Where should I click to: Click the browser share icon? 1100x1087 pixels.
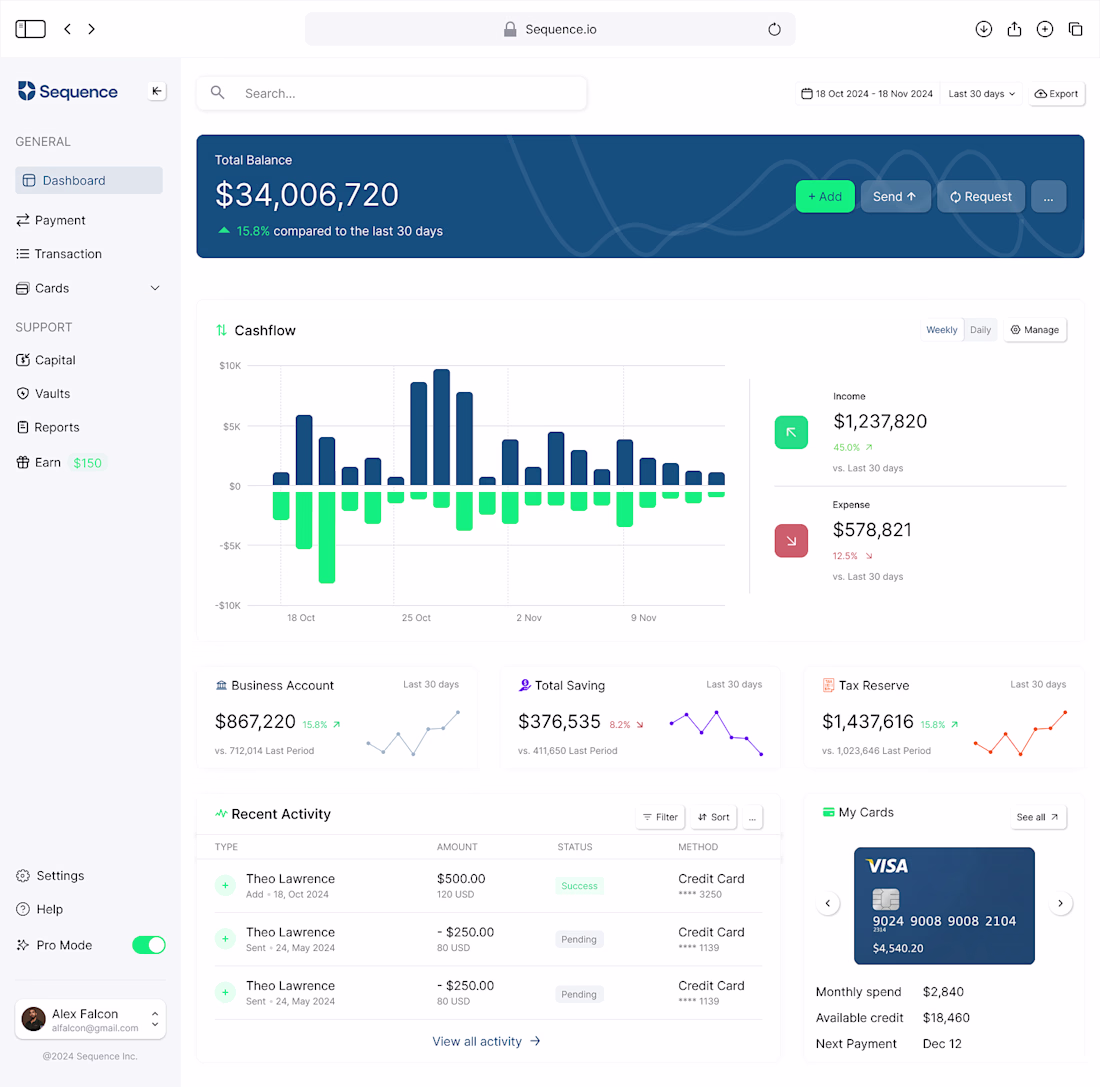click(1014, 29)
